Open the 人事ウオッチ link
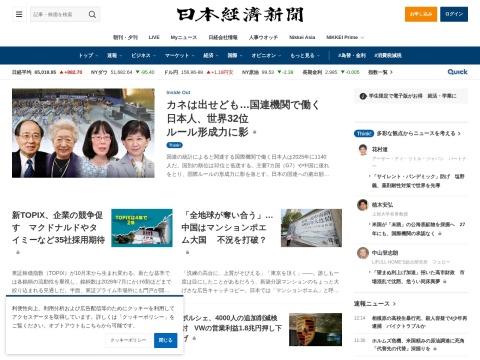The width and height of the screenshot is (480, 360). click(263, 37)
